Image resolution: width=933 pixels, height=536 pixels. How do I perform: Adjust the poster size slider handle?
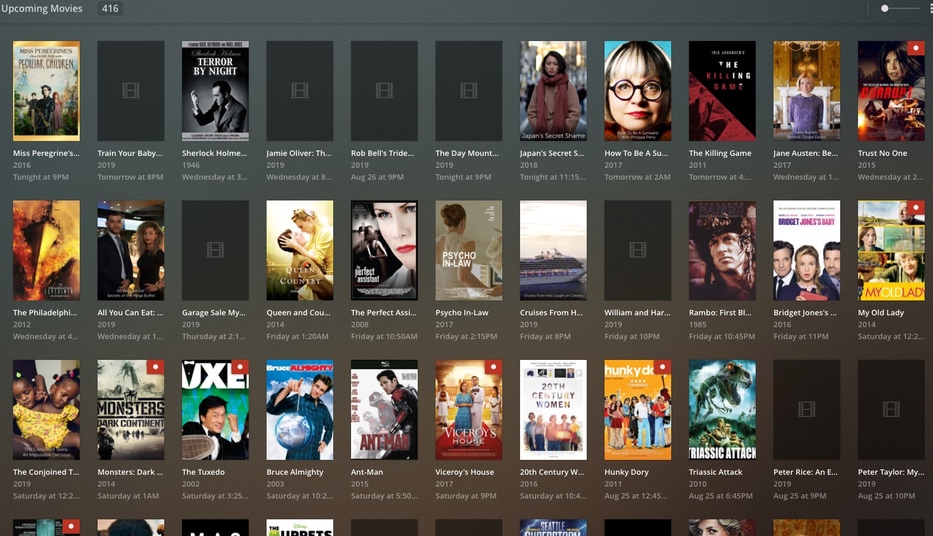(x=885, y=8)
